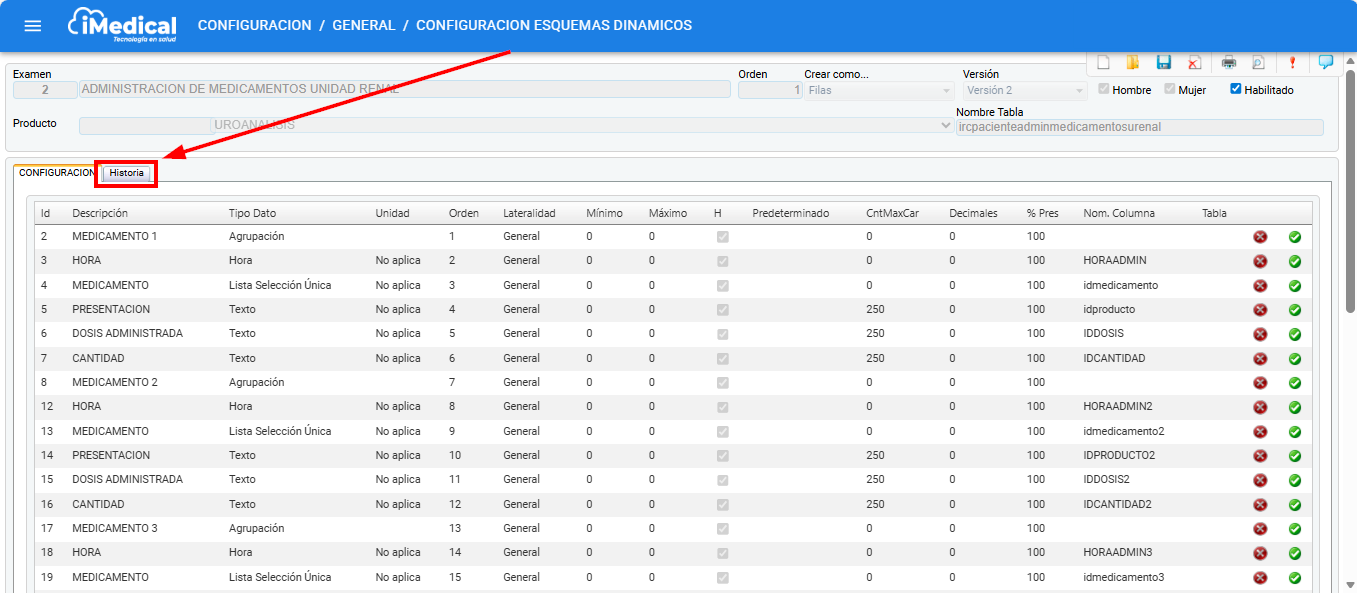1357x593 pixels.
Task: Click the printer icon
Action: click(1229, 62)
